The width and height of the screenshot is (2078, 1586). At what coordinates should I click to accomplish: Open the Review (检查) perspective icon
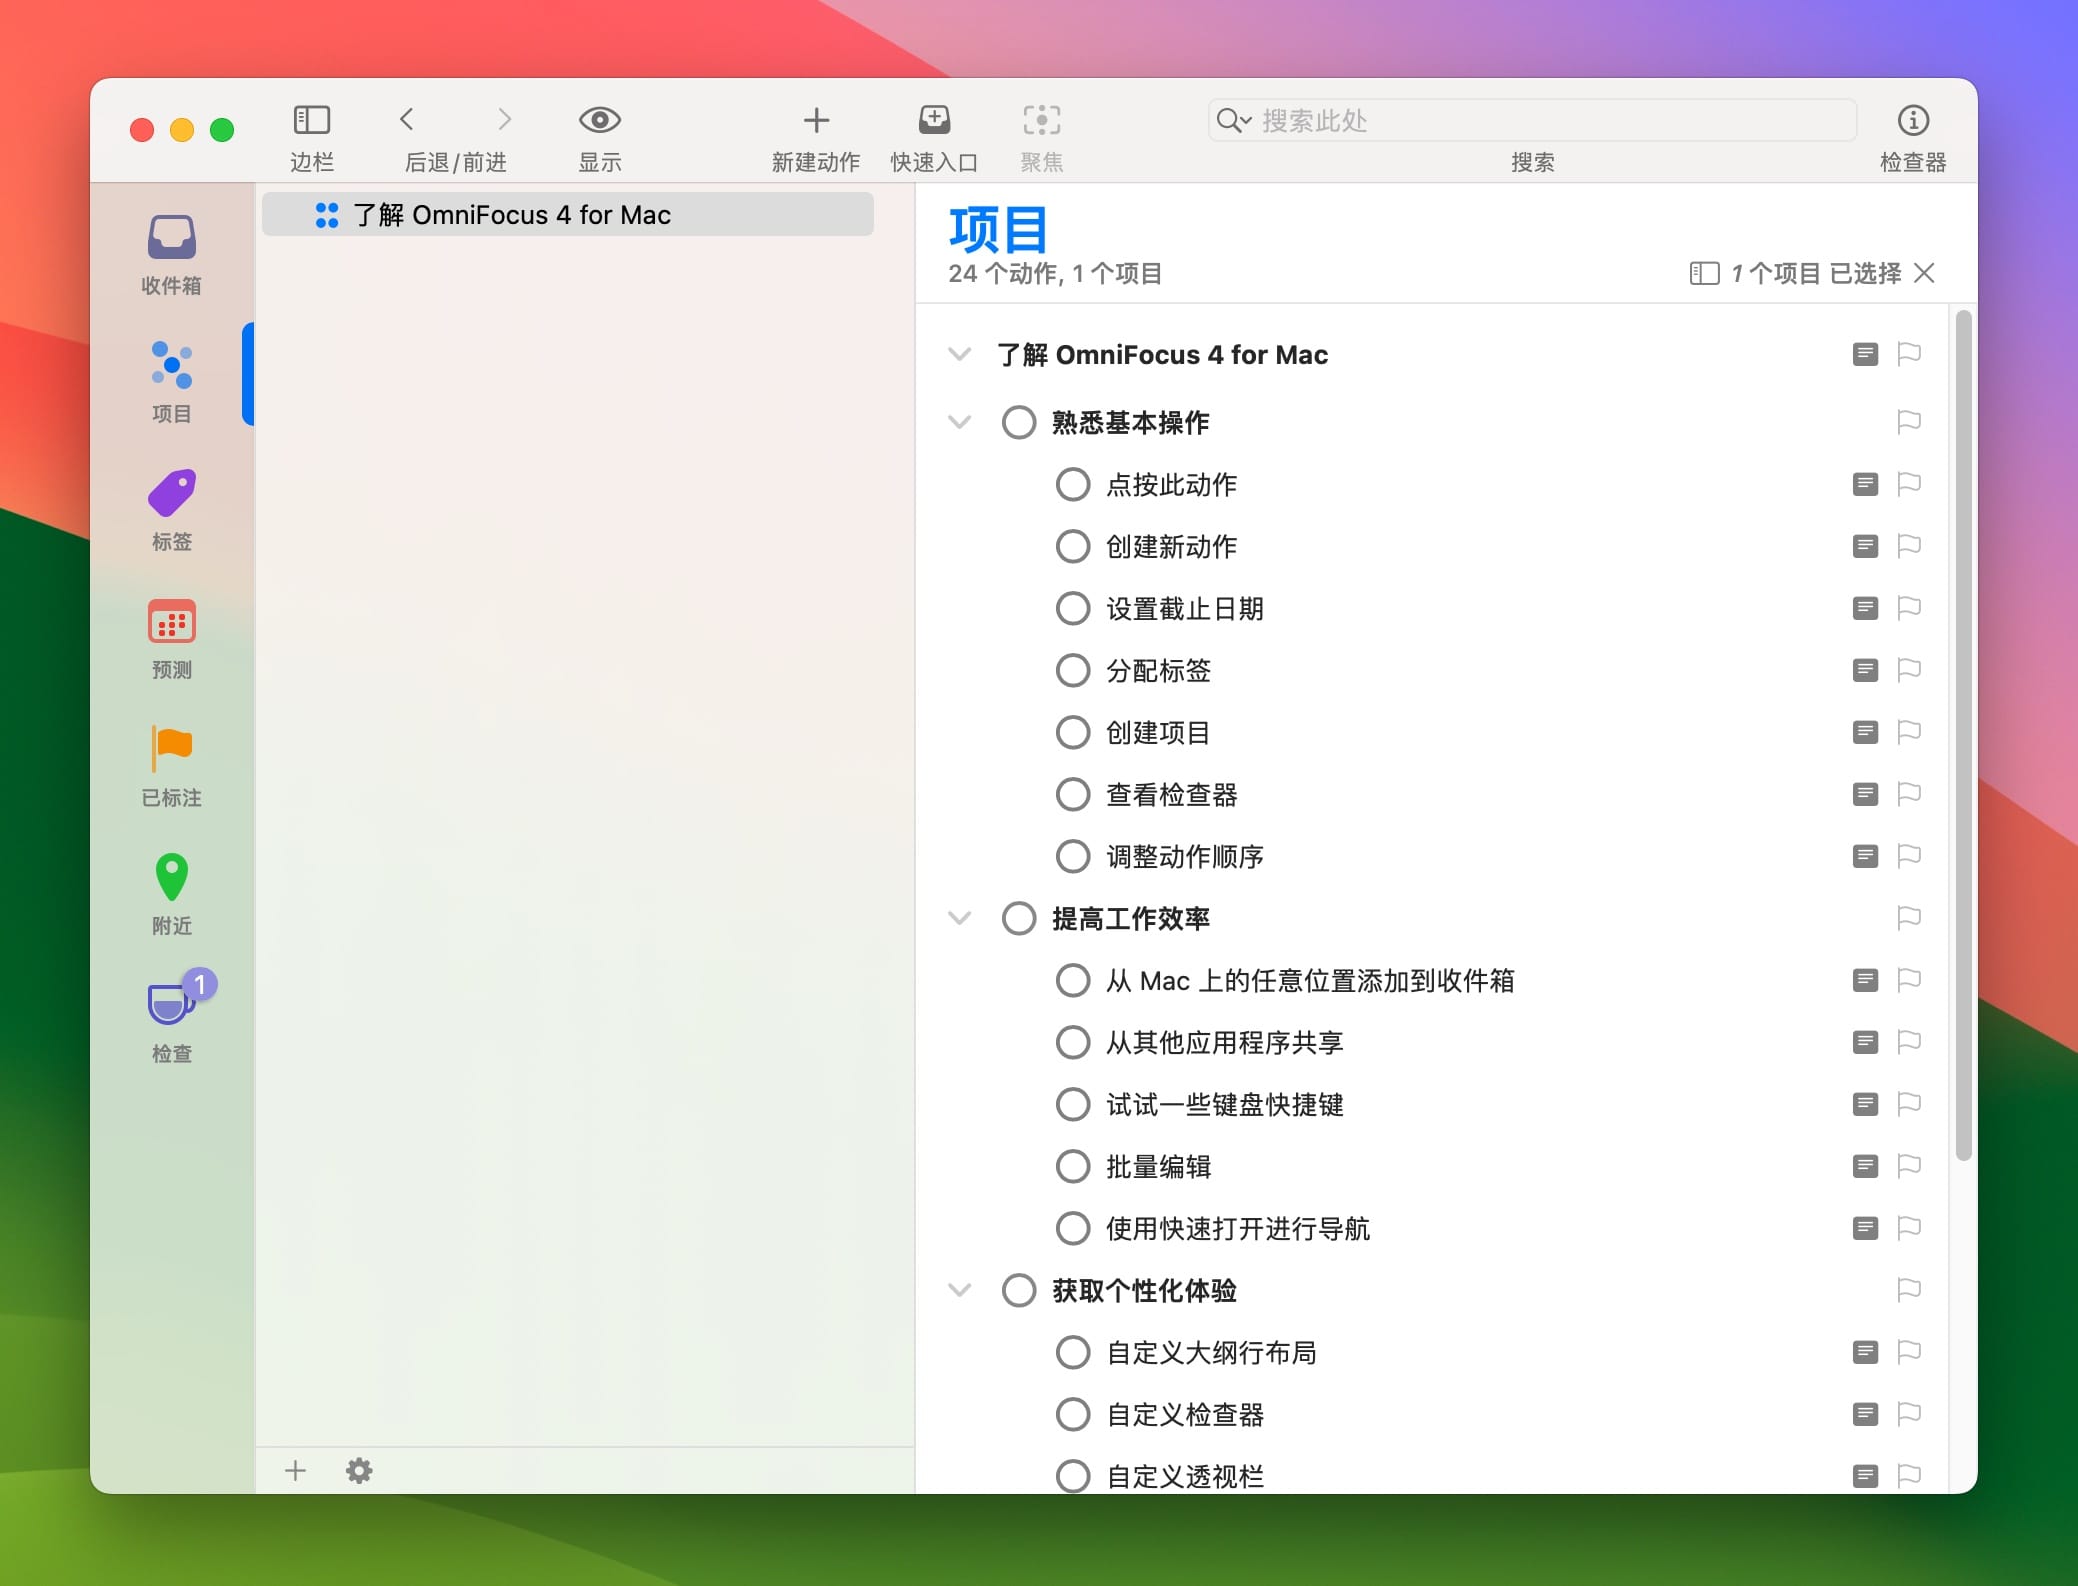pyautogui.click(x=171, y=1003)
